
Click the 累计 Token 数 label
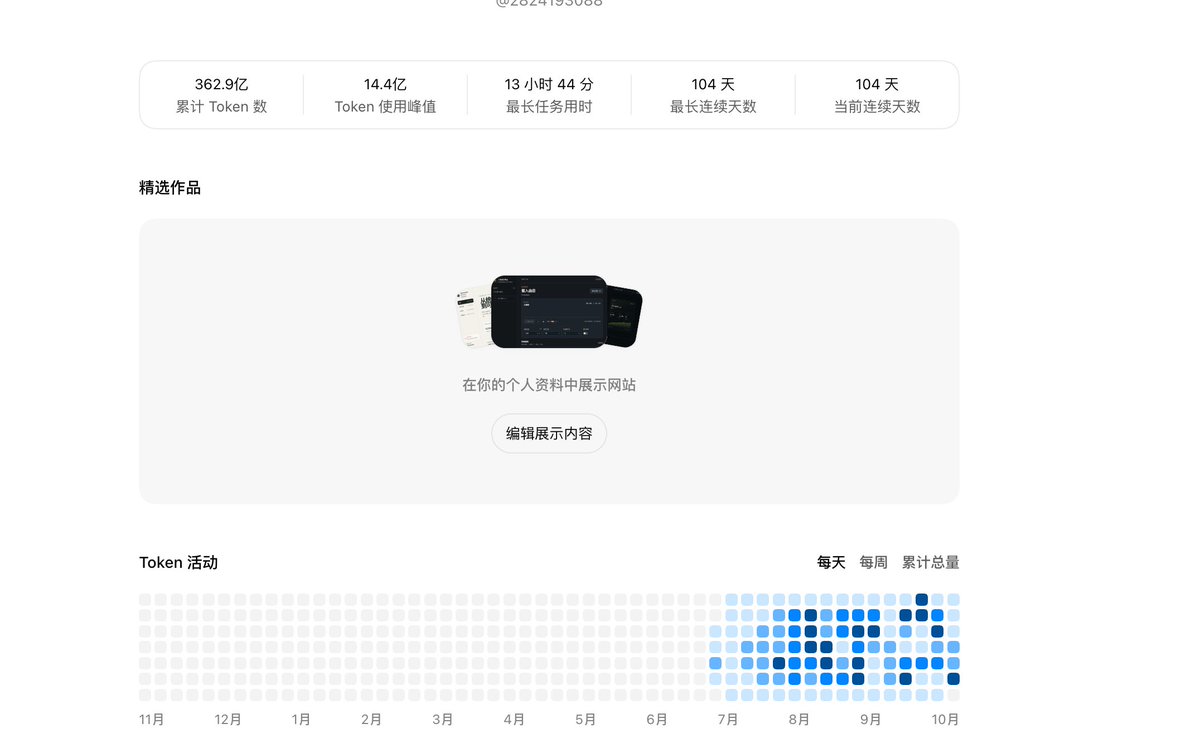click(221, 107)
